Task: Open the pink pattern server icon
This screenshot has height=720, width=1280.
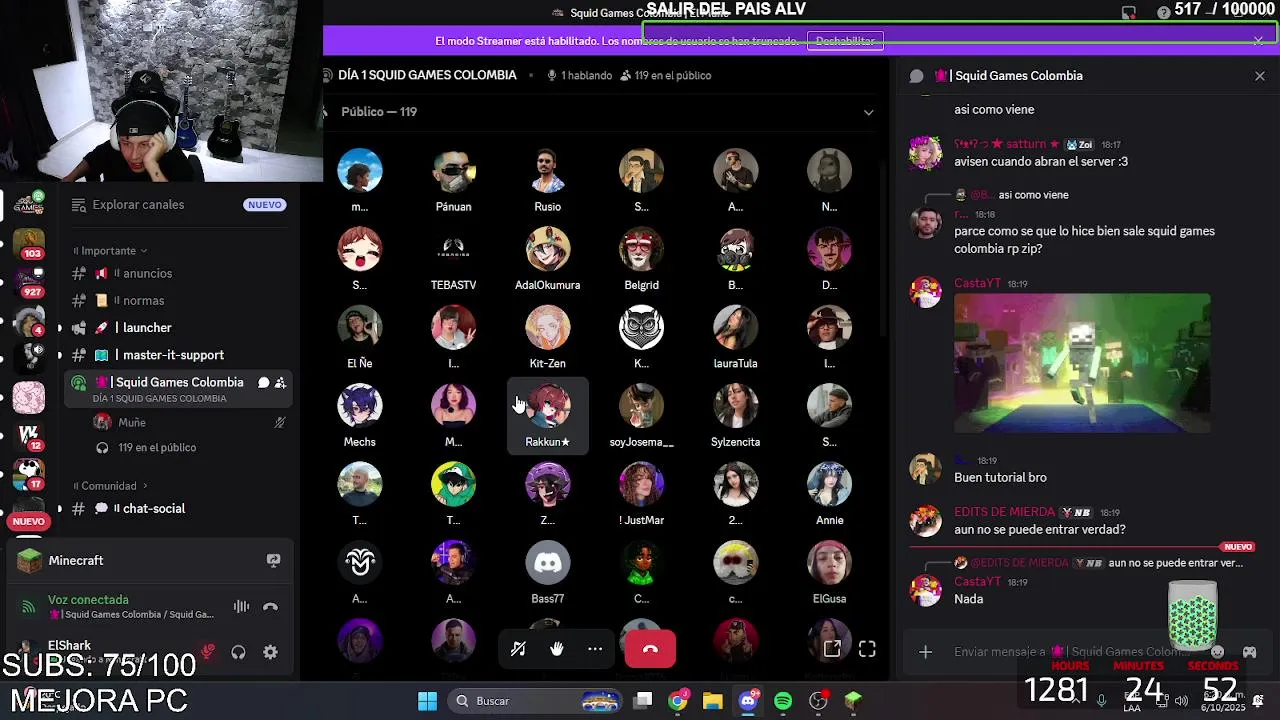Action: click(29, 398)
